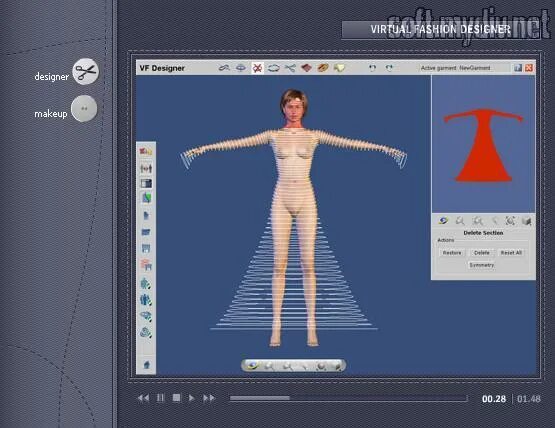This screenshot has height=428, width=555.
Task: Click the two mannequins icon in sidebar
Action: click(x=146, y=168)
